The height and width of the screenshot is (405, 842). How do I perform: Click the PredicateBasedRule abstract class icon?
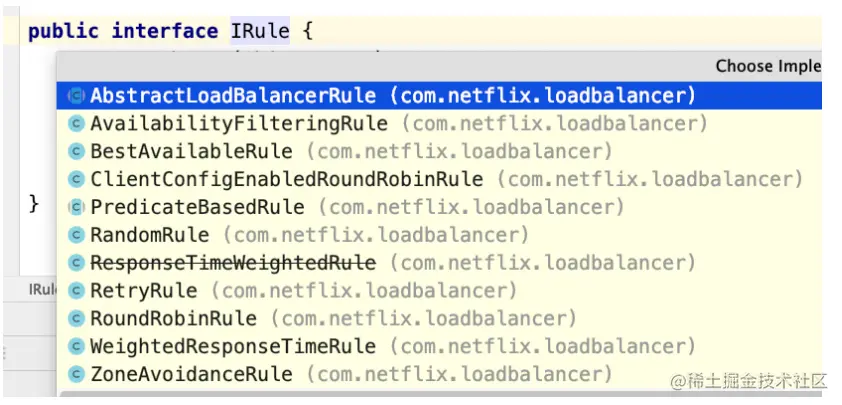(76, 207)
